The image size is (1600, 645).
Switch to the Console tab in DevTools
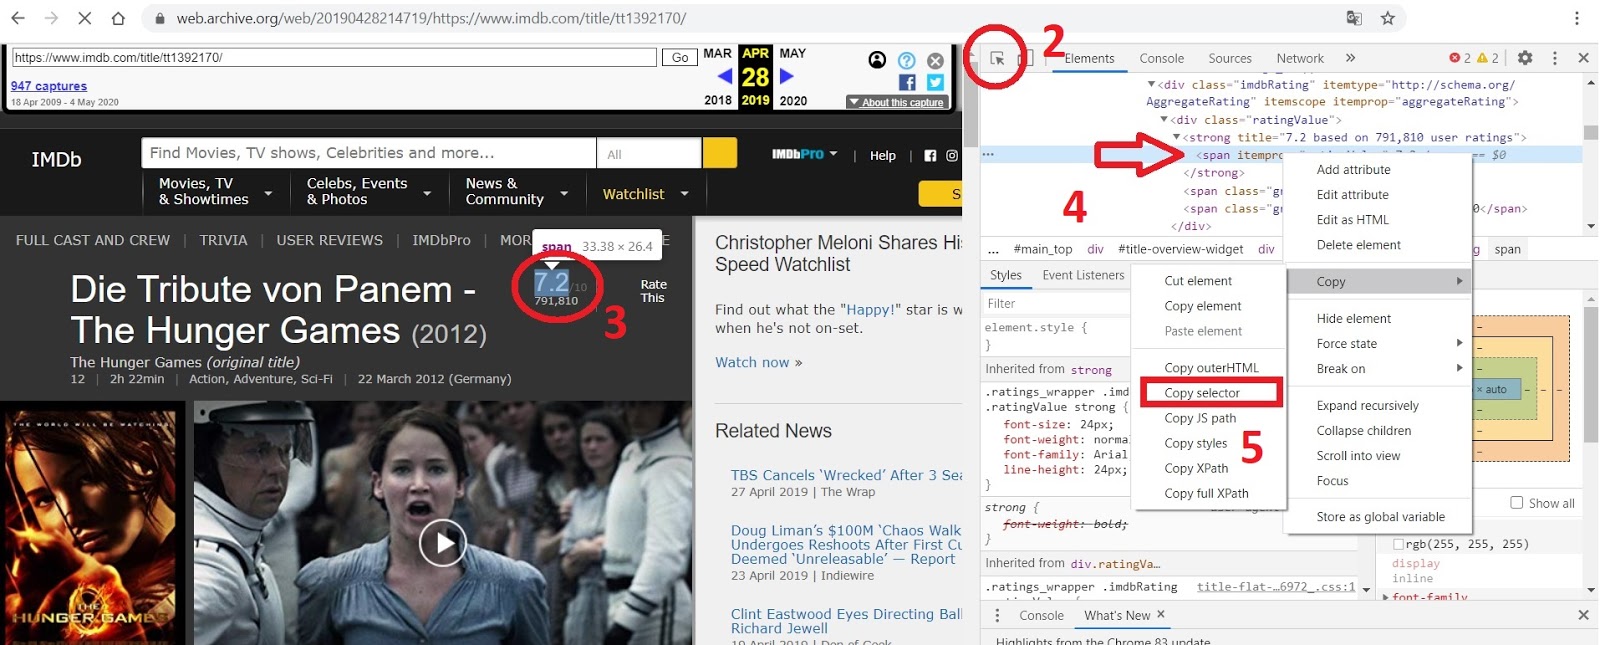1161,59
